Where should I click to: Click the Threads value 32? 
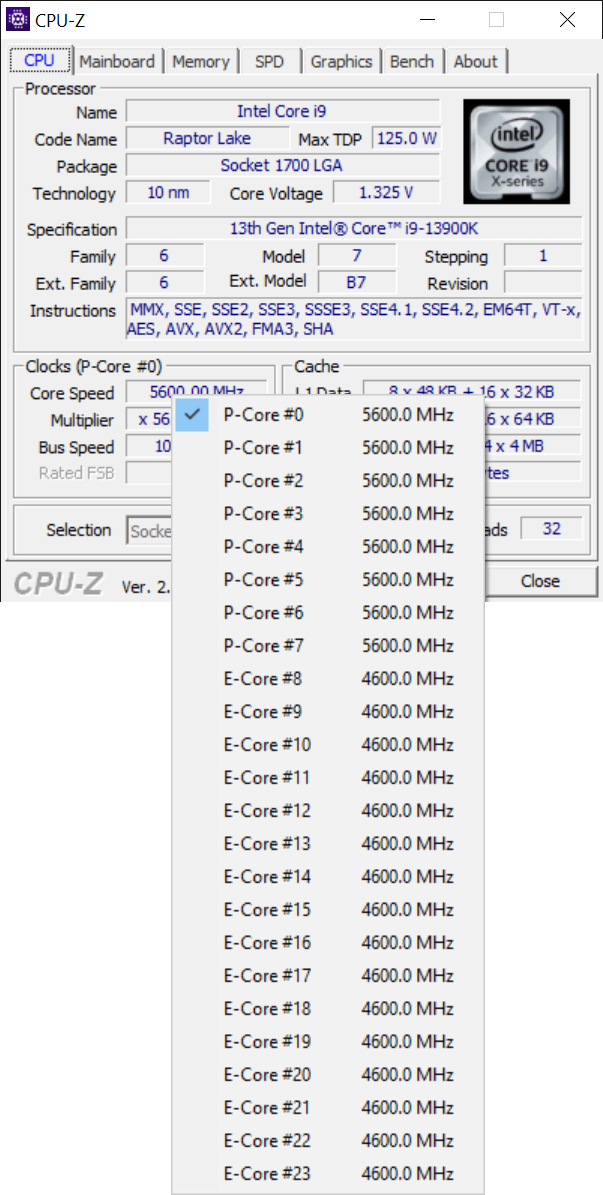(x=551, y=528)
